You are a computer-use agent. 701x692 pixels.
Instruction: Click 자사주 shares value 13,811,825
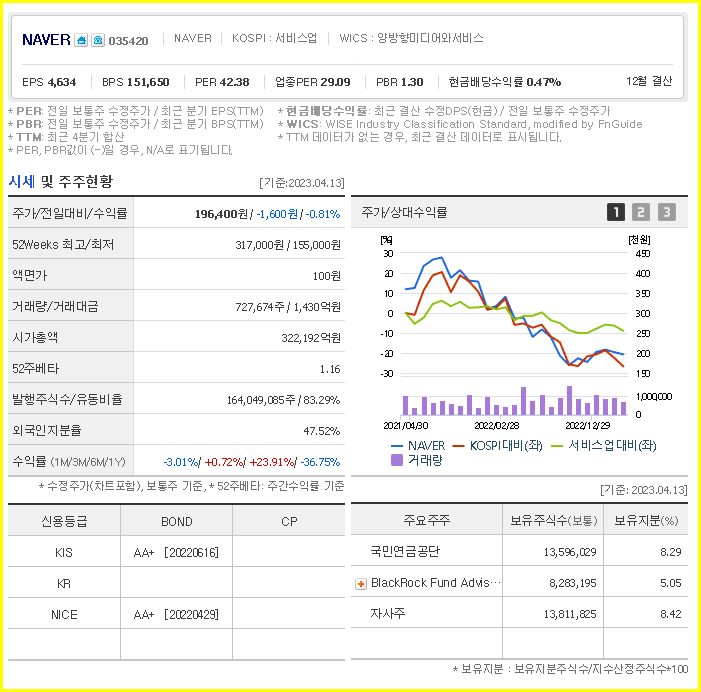point(570,614)
